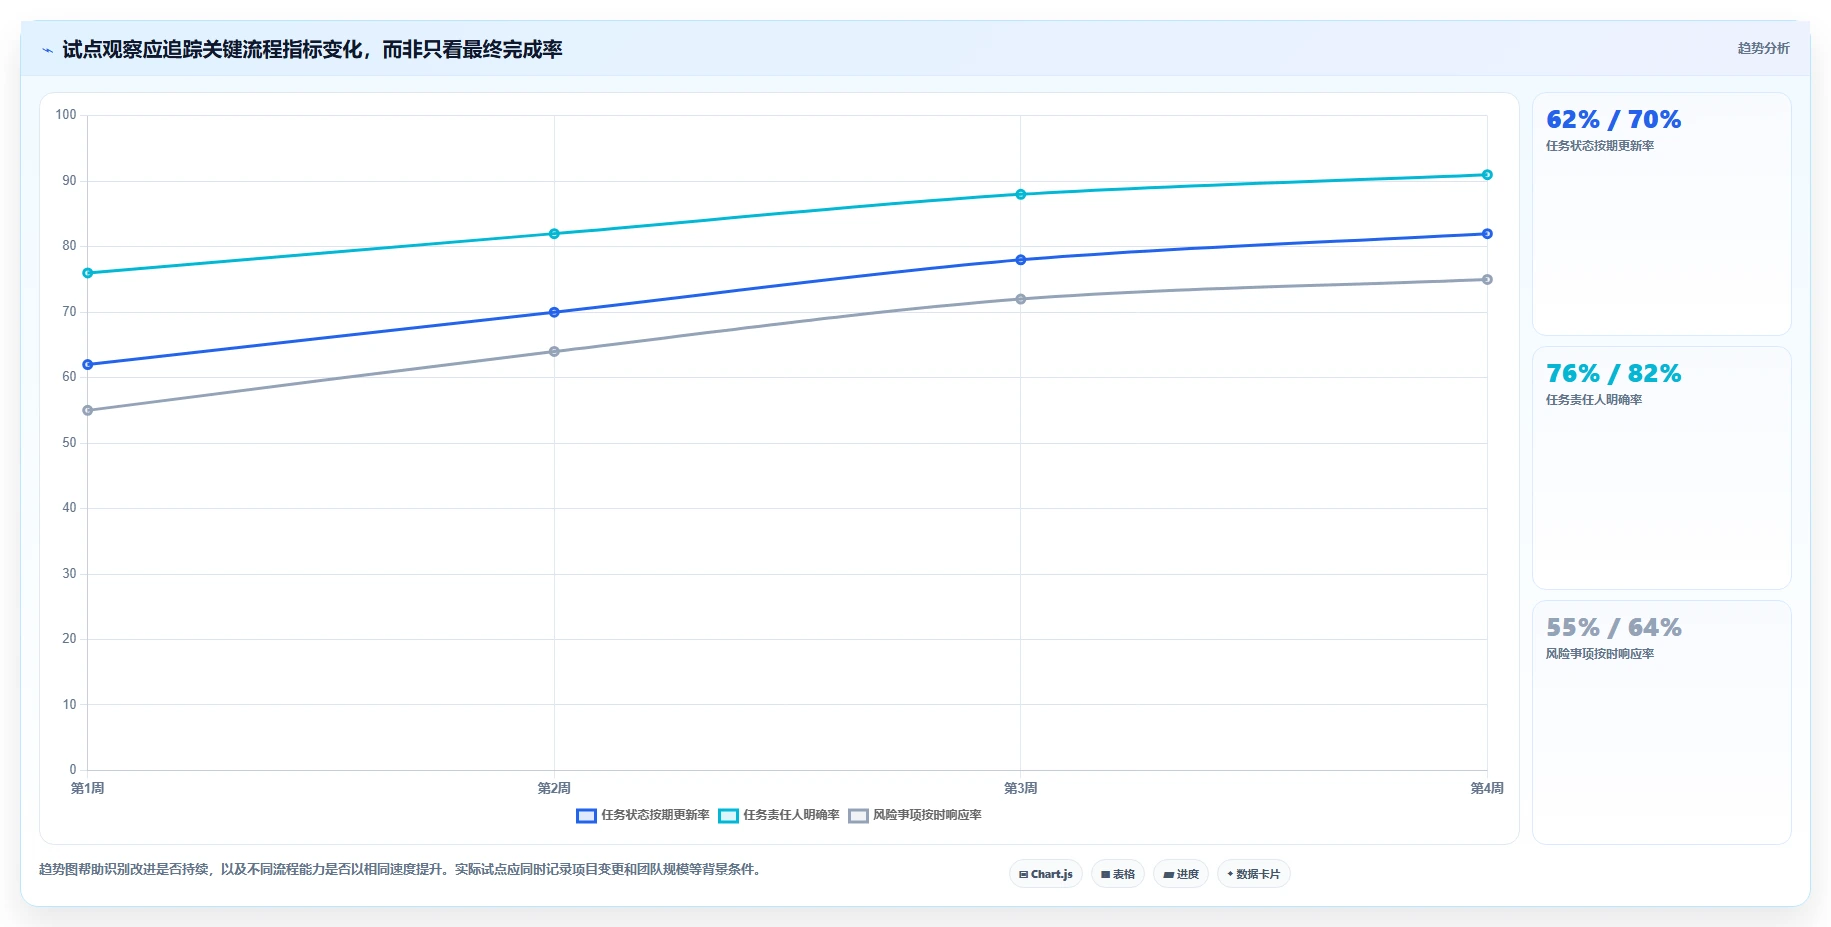Click the 趋势分析 tag in the header
The height and width of the screenshot is (927, 1831).
coord(1763,48)
